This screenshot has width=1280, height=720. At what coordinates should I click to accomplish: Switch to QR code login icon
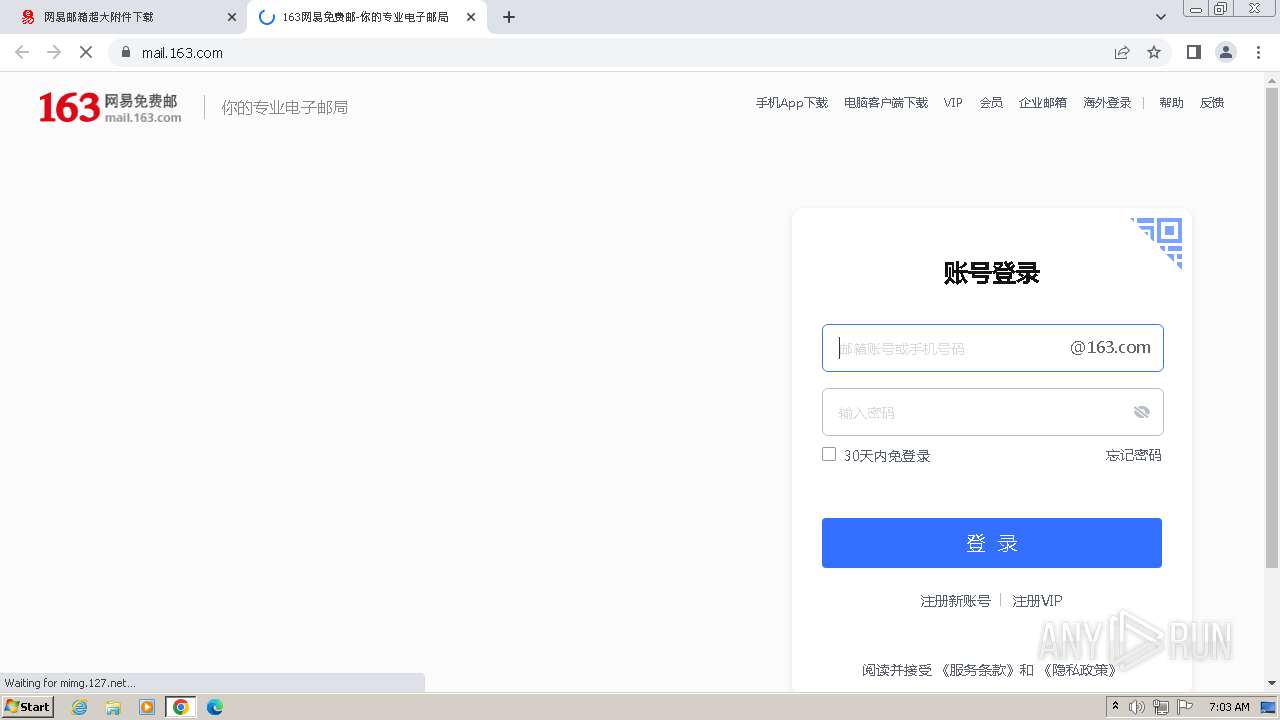tap(1158, 243)
